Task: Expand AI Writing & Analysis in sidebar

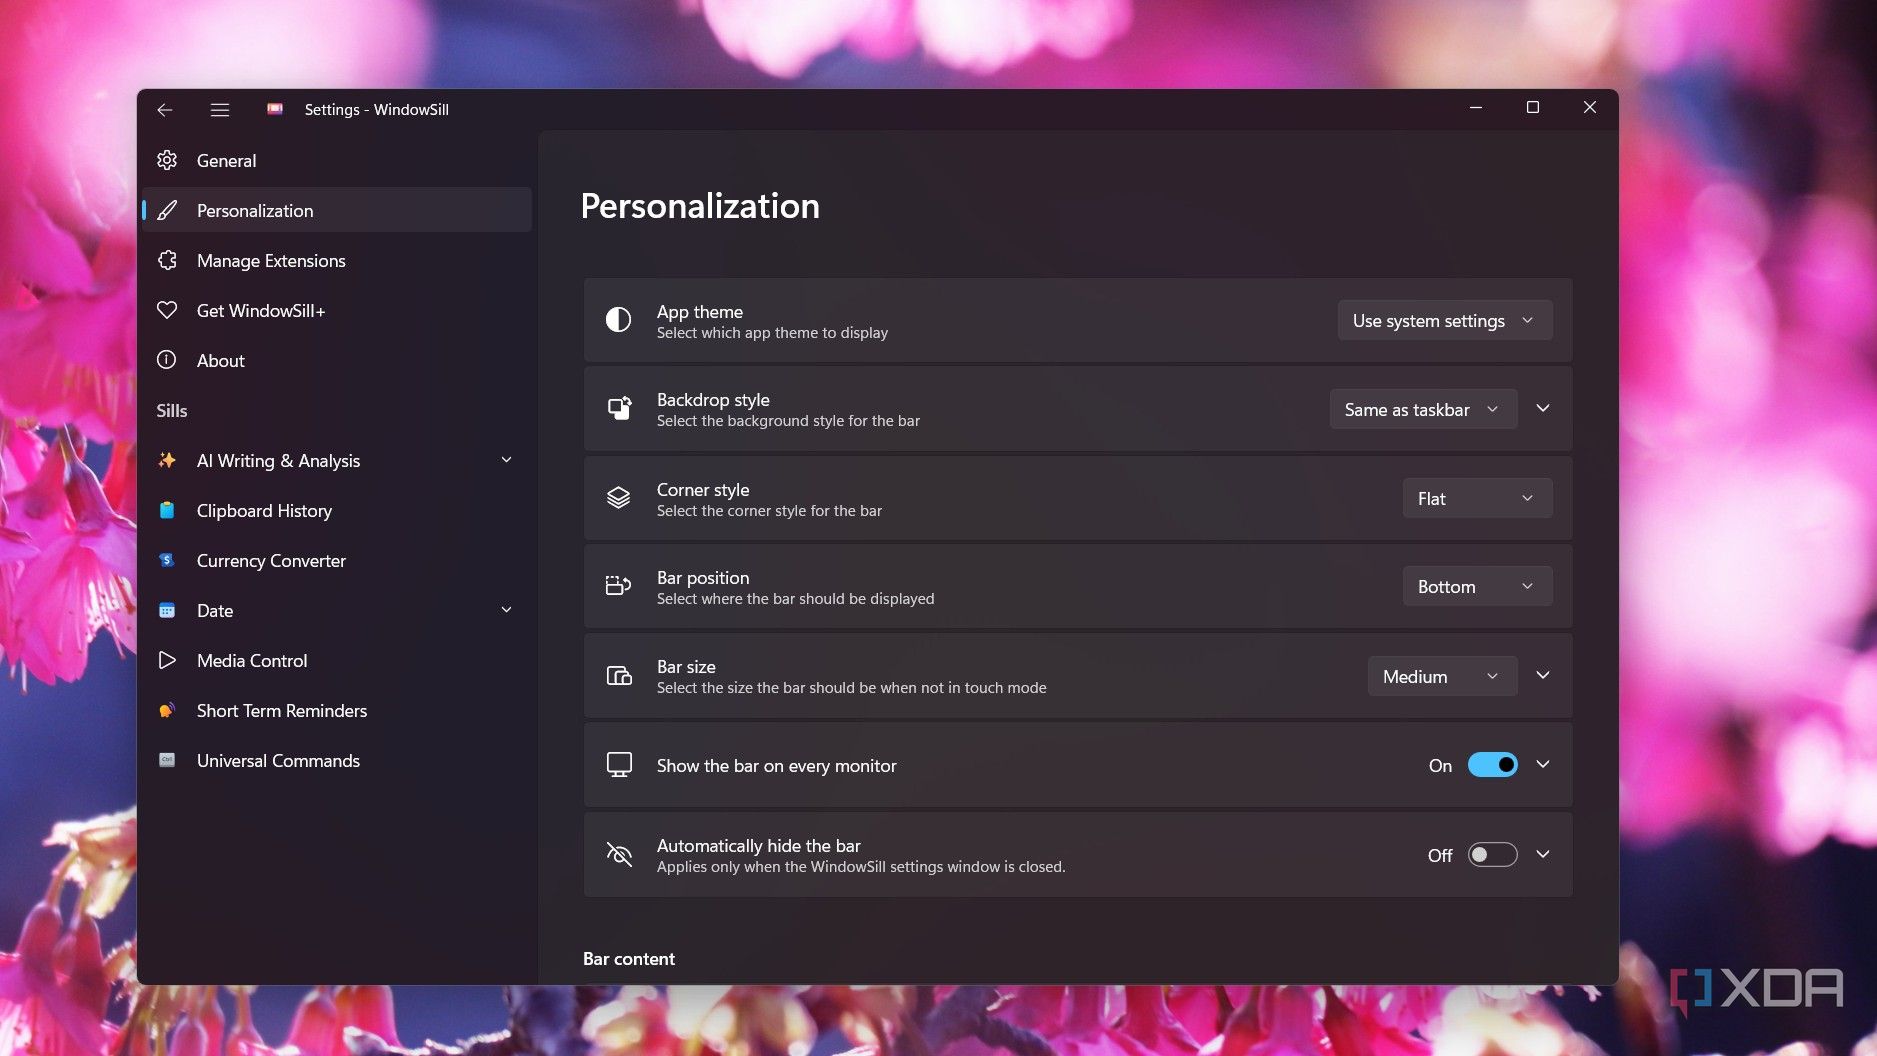Action: click(506, 460)
